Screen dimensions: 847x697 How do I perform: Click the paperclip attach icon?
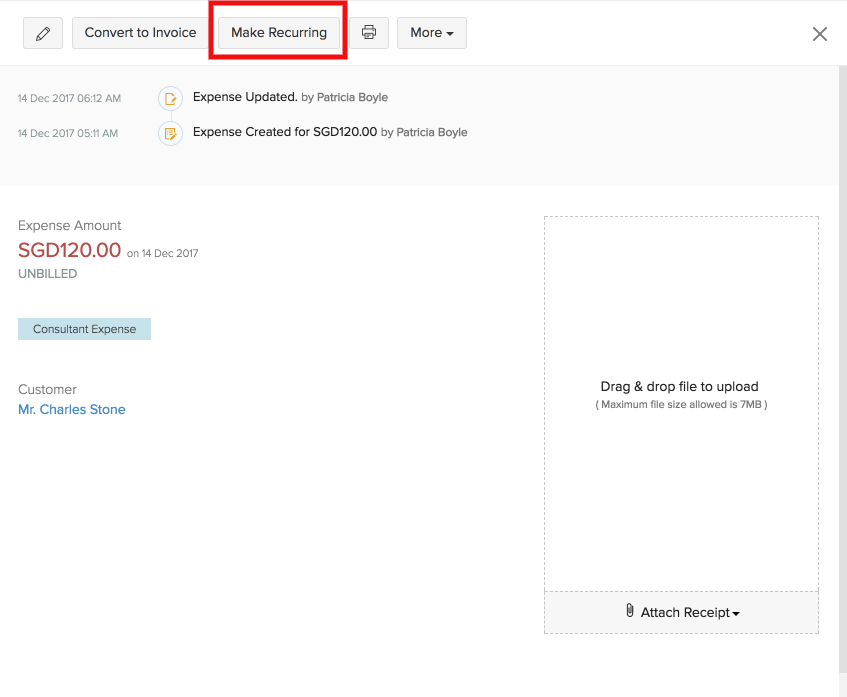pos(630,611)
